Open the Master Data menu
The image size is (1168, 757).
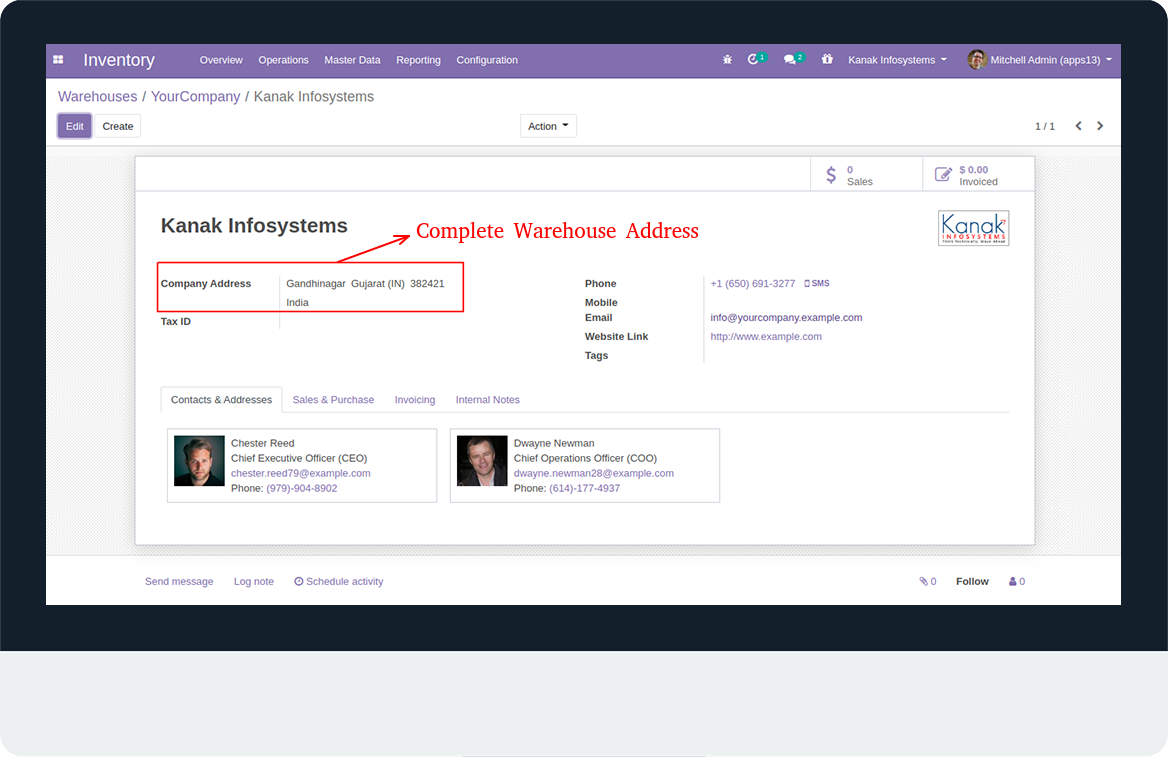tap(352, 60)
